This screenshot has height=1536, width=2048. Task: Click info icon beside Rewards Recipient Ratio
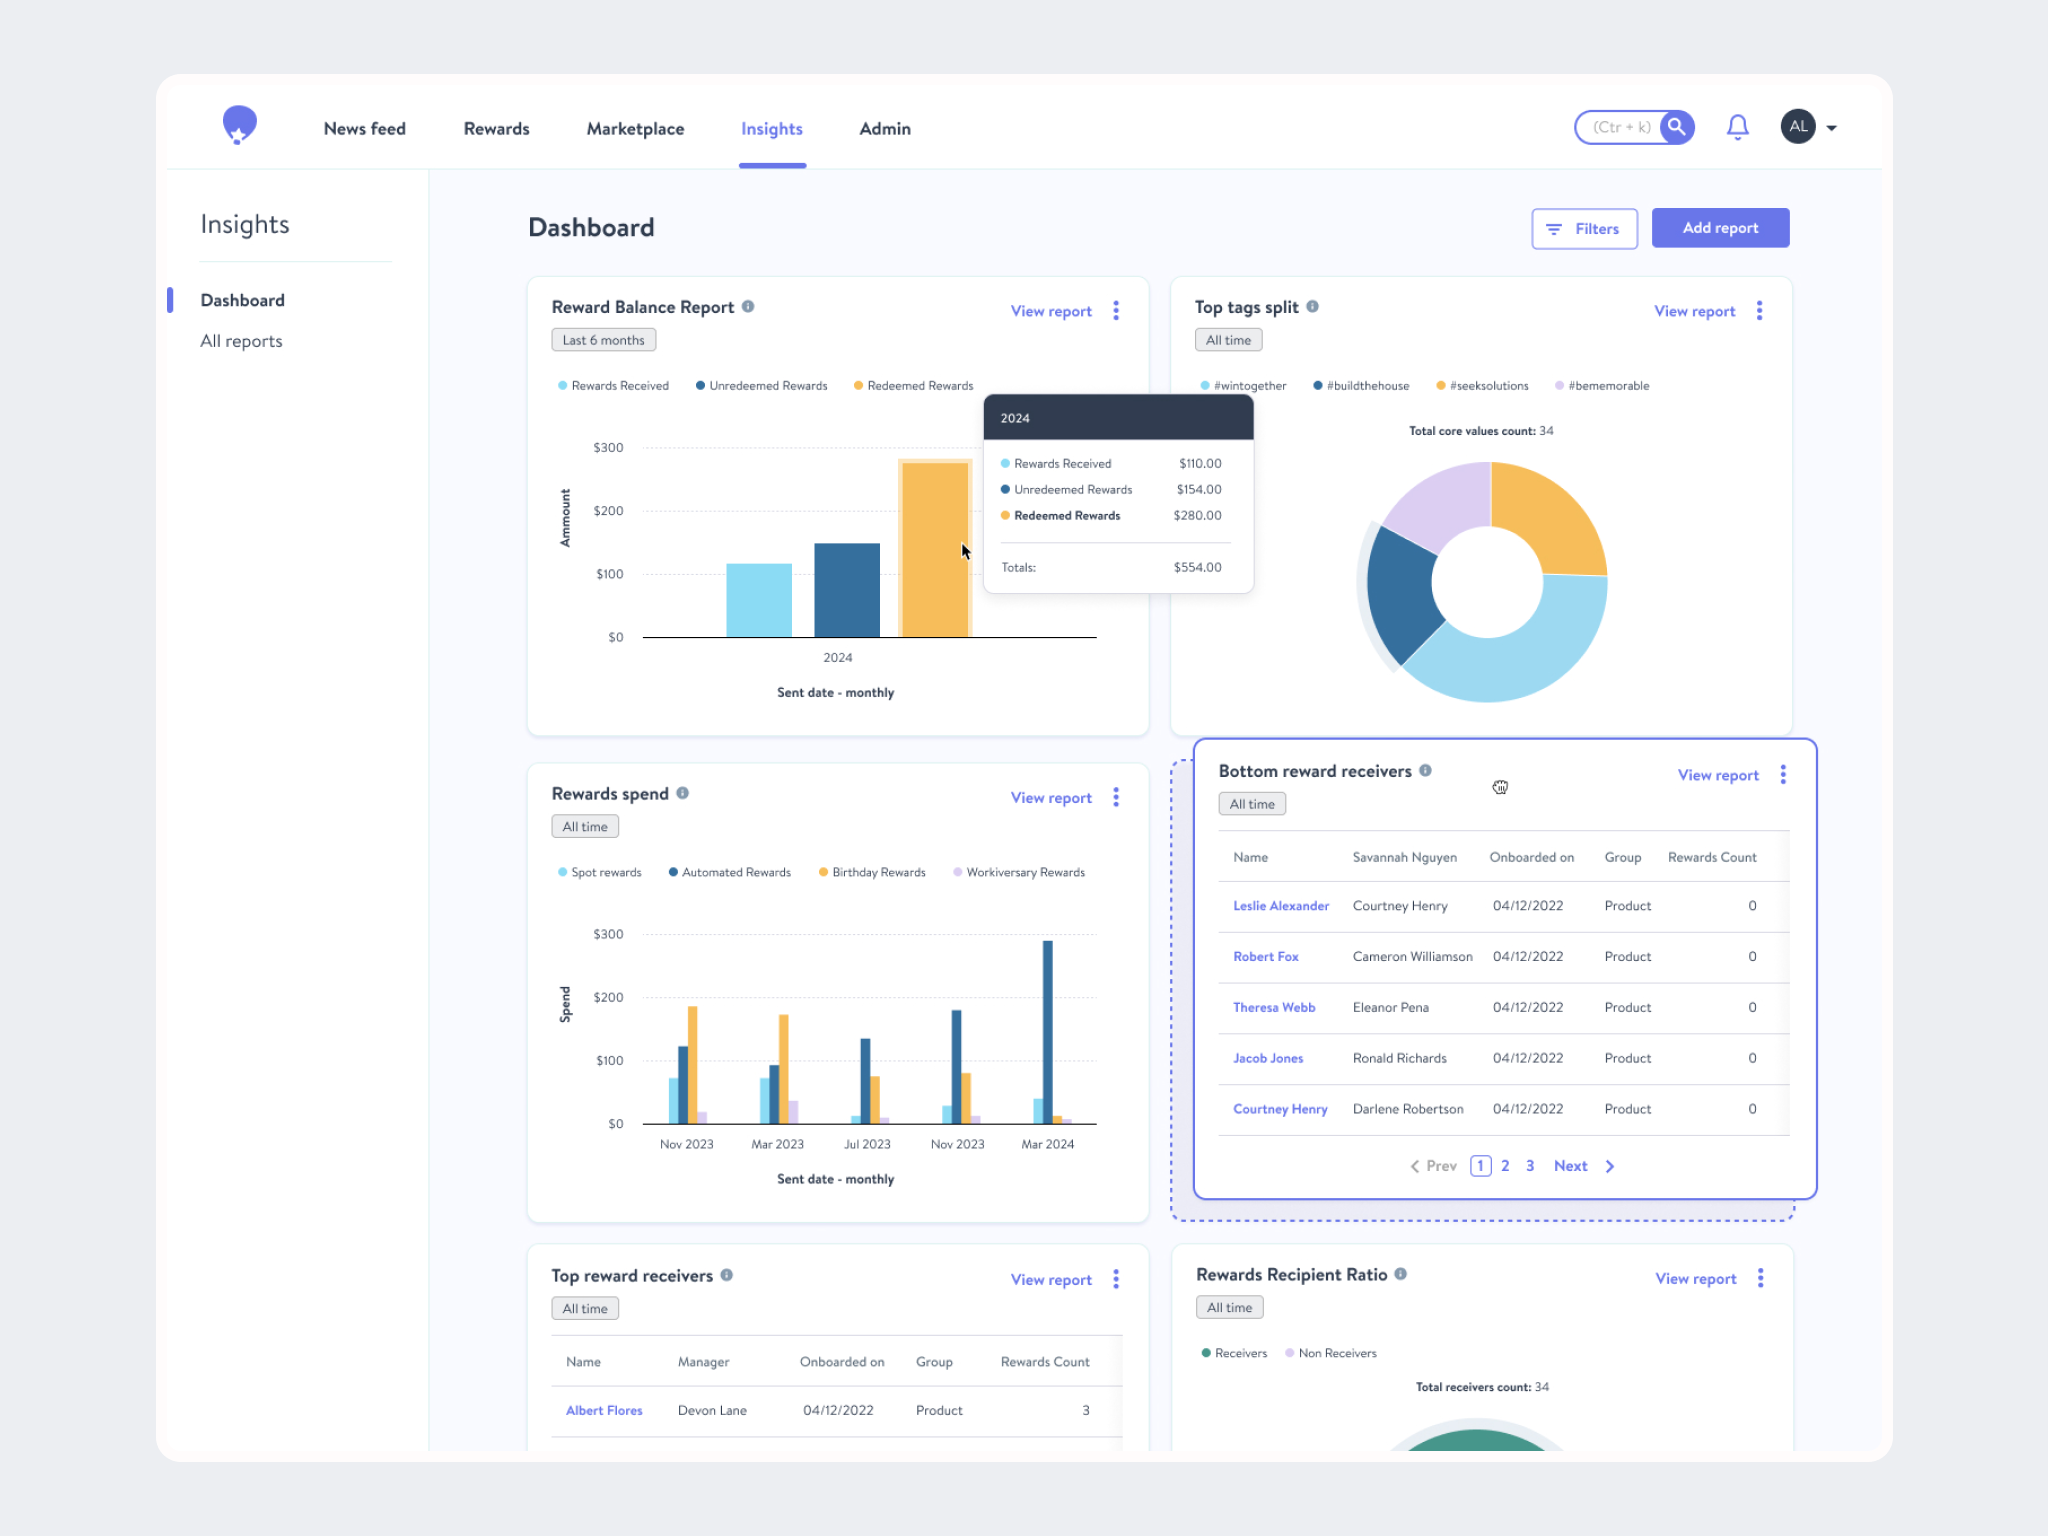[x=1401, y=1274]
